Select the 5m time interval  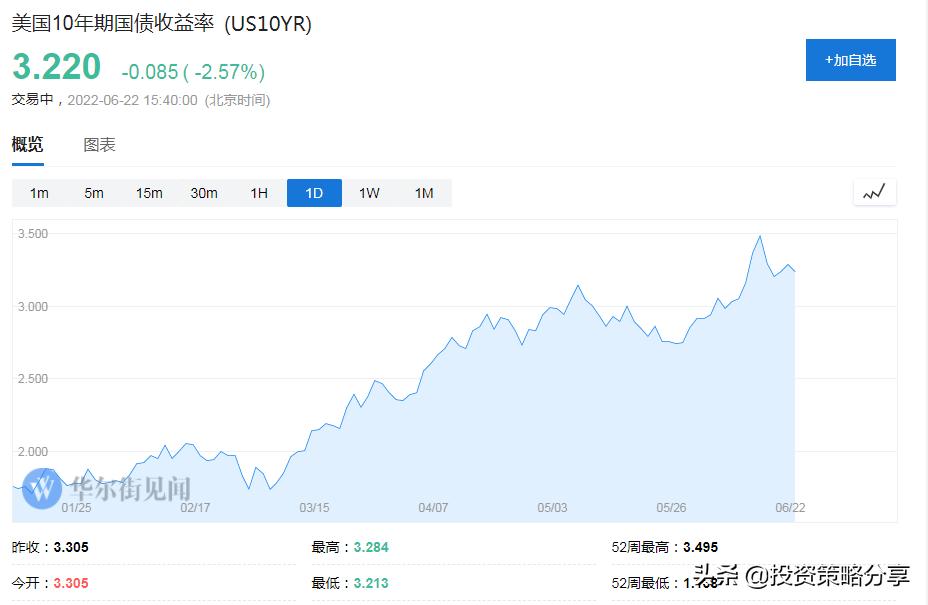[93, 192]
